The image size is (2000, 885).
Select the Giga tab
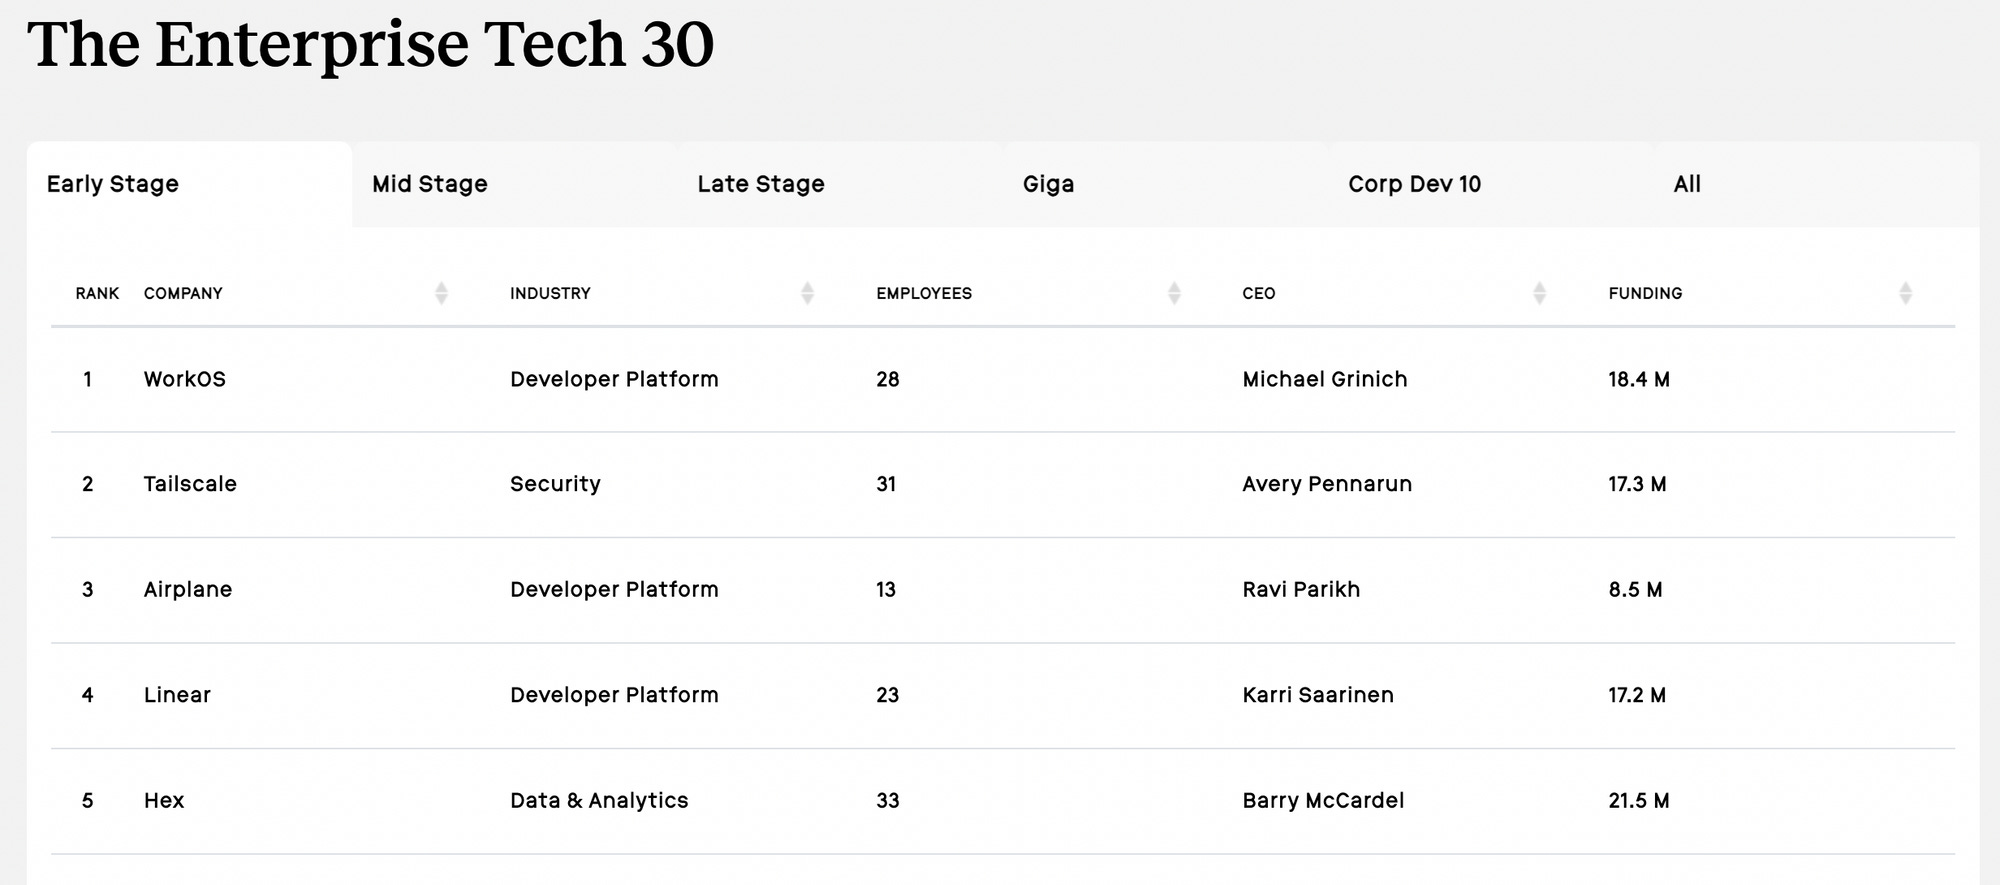(1048, 184)
